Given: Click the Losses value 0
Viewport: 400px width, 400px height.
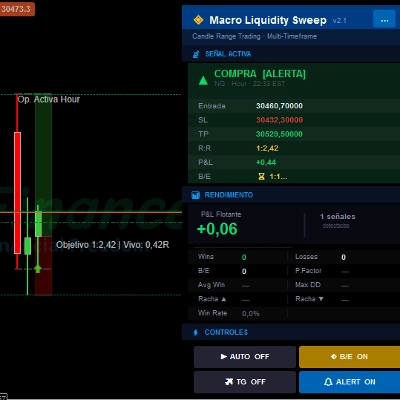Looking at the screenshot, I should [x=343, y=257].
